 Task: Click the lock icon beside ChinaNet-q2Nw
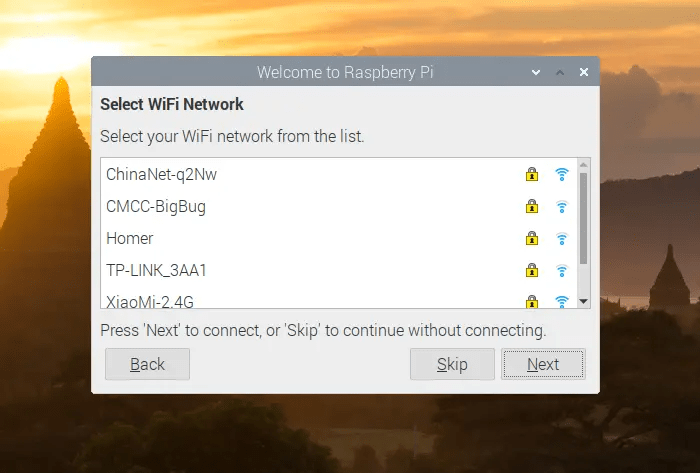click(x=532, y=174)
